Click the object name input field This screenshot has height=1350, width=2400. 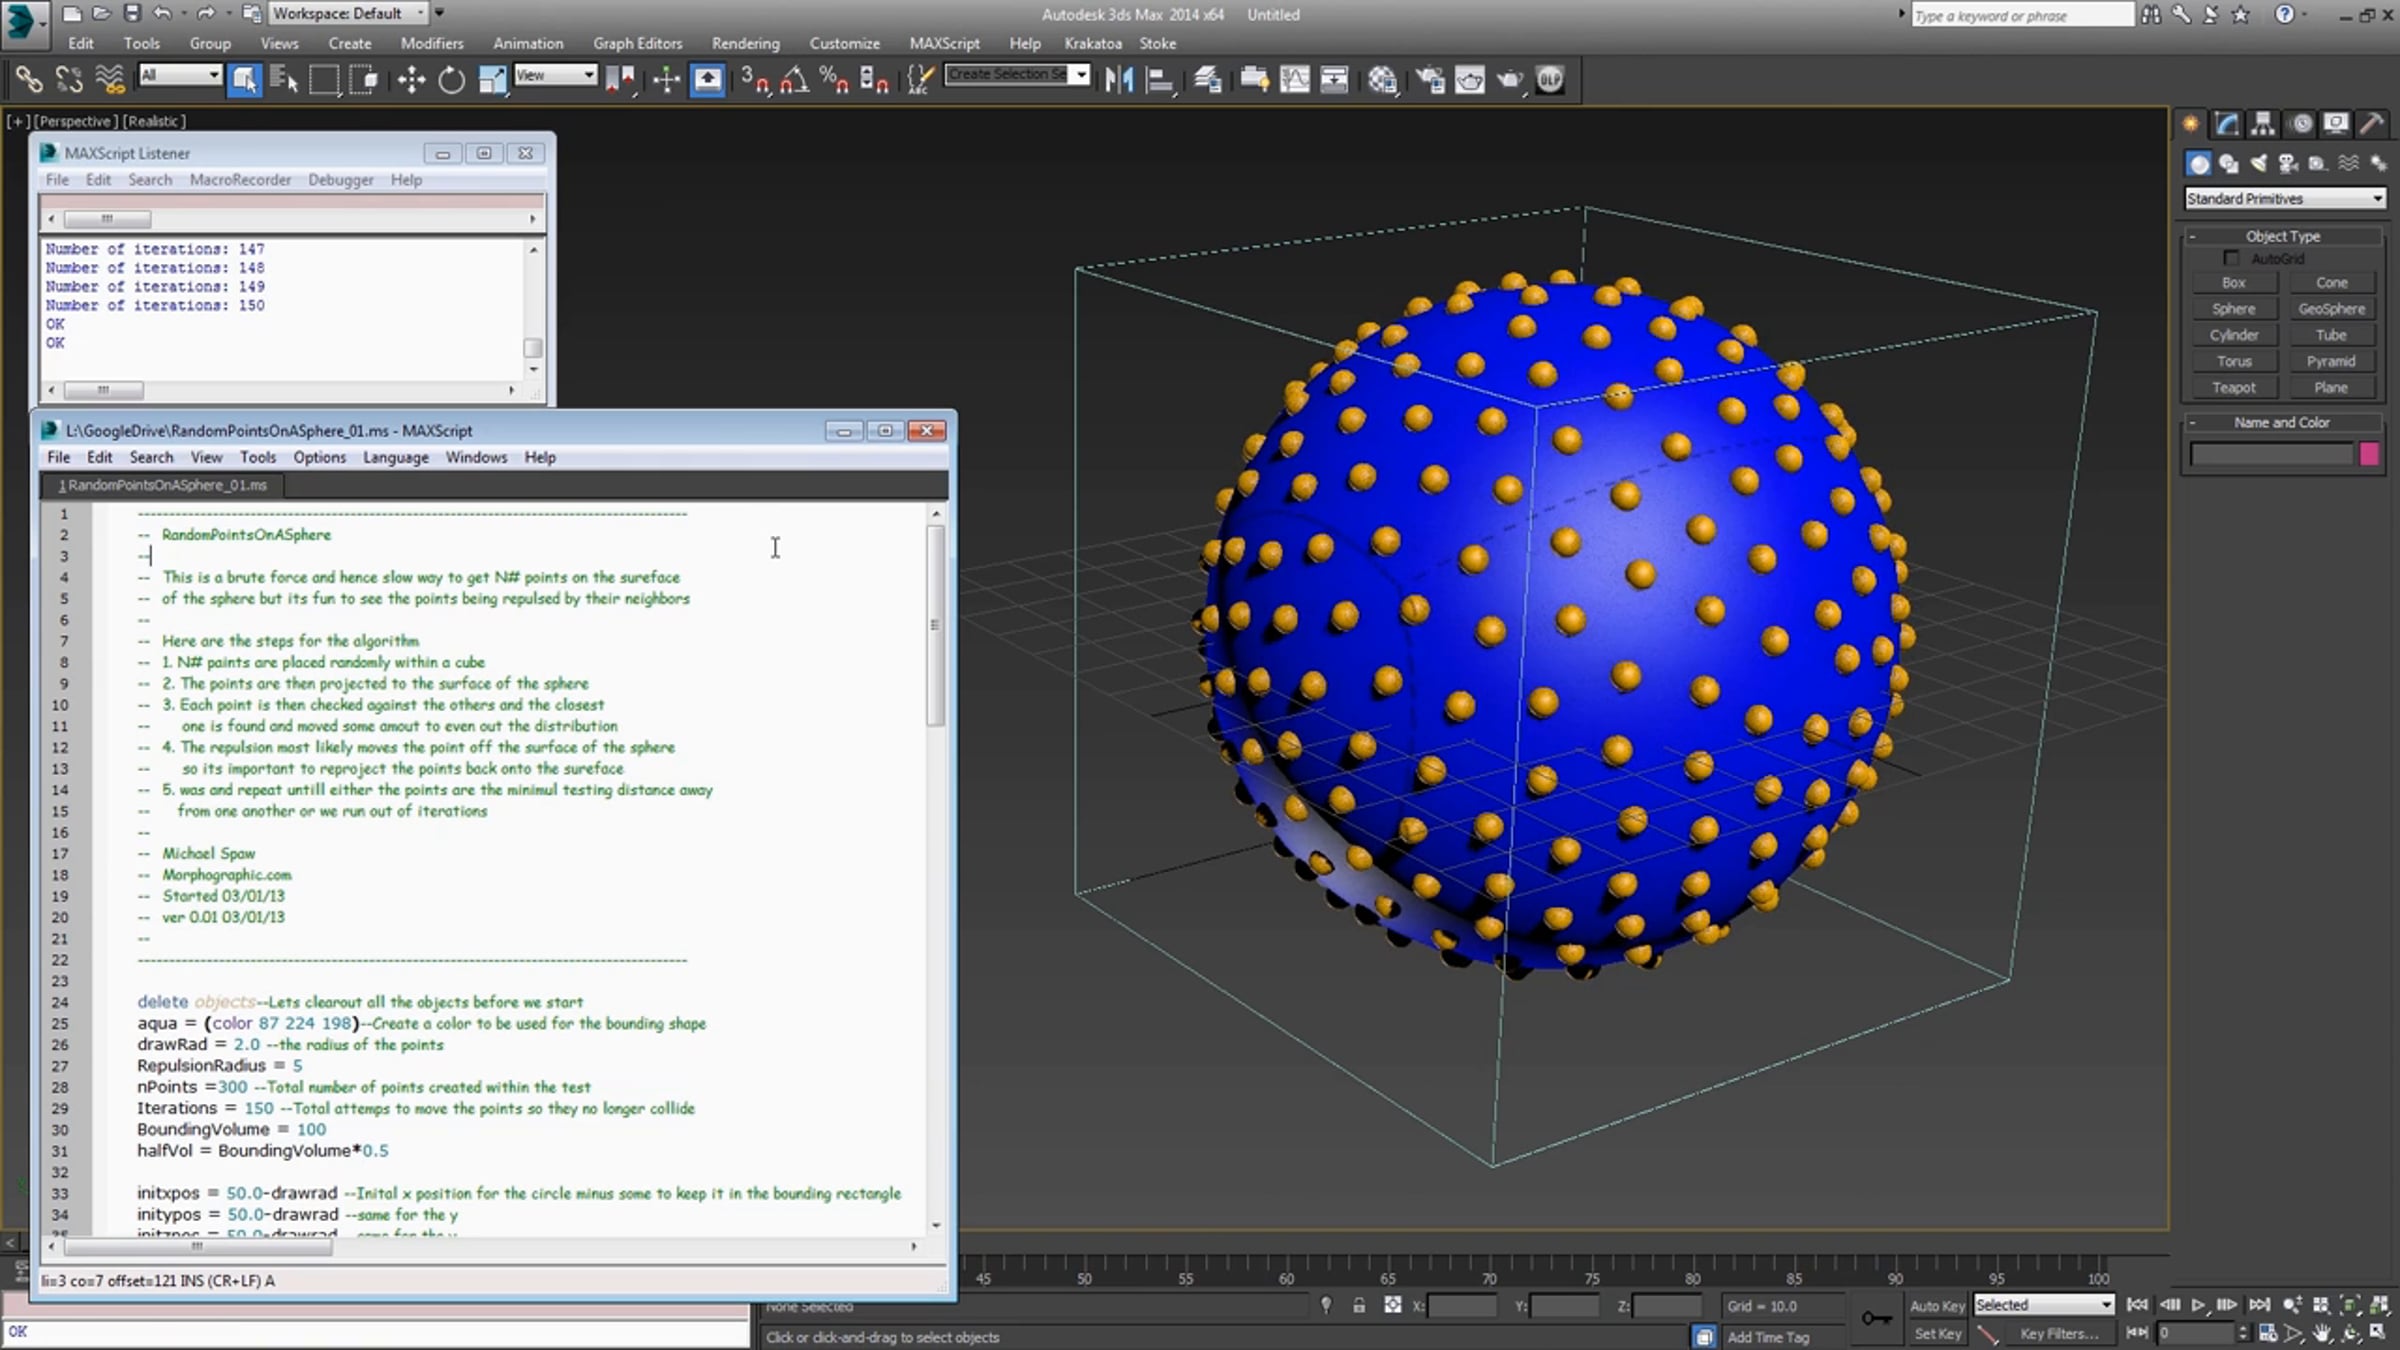coord(2272,454)
